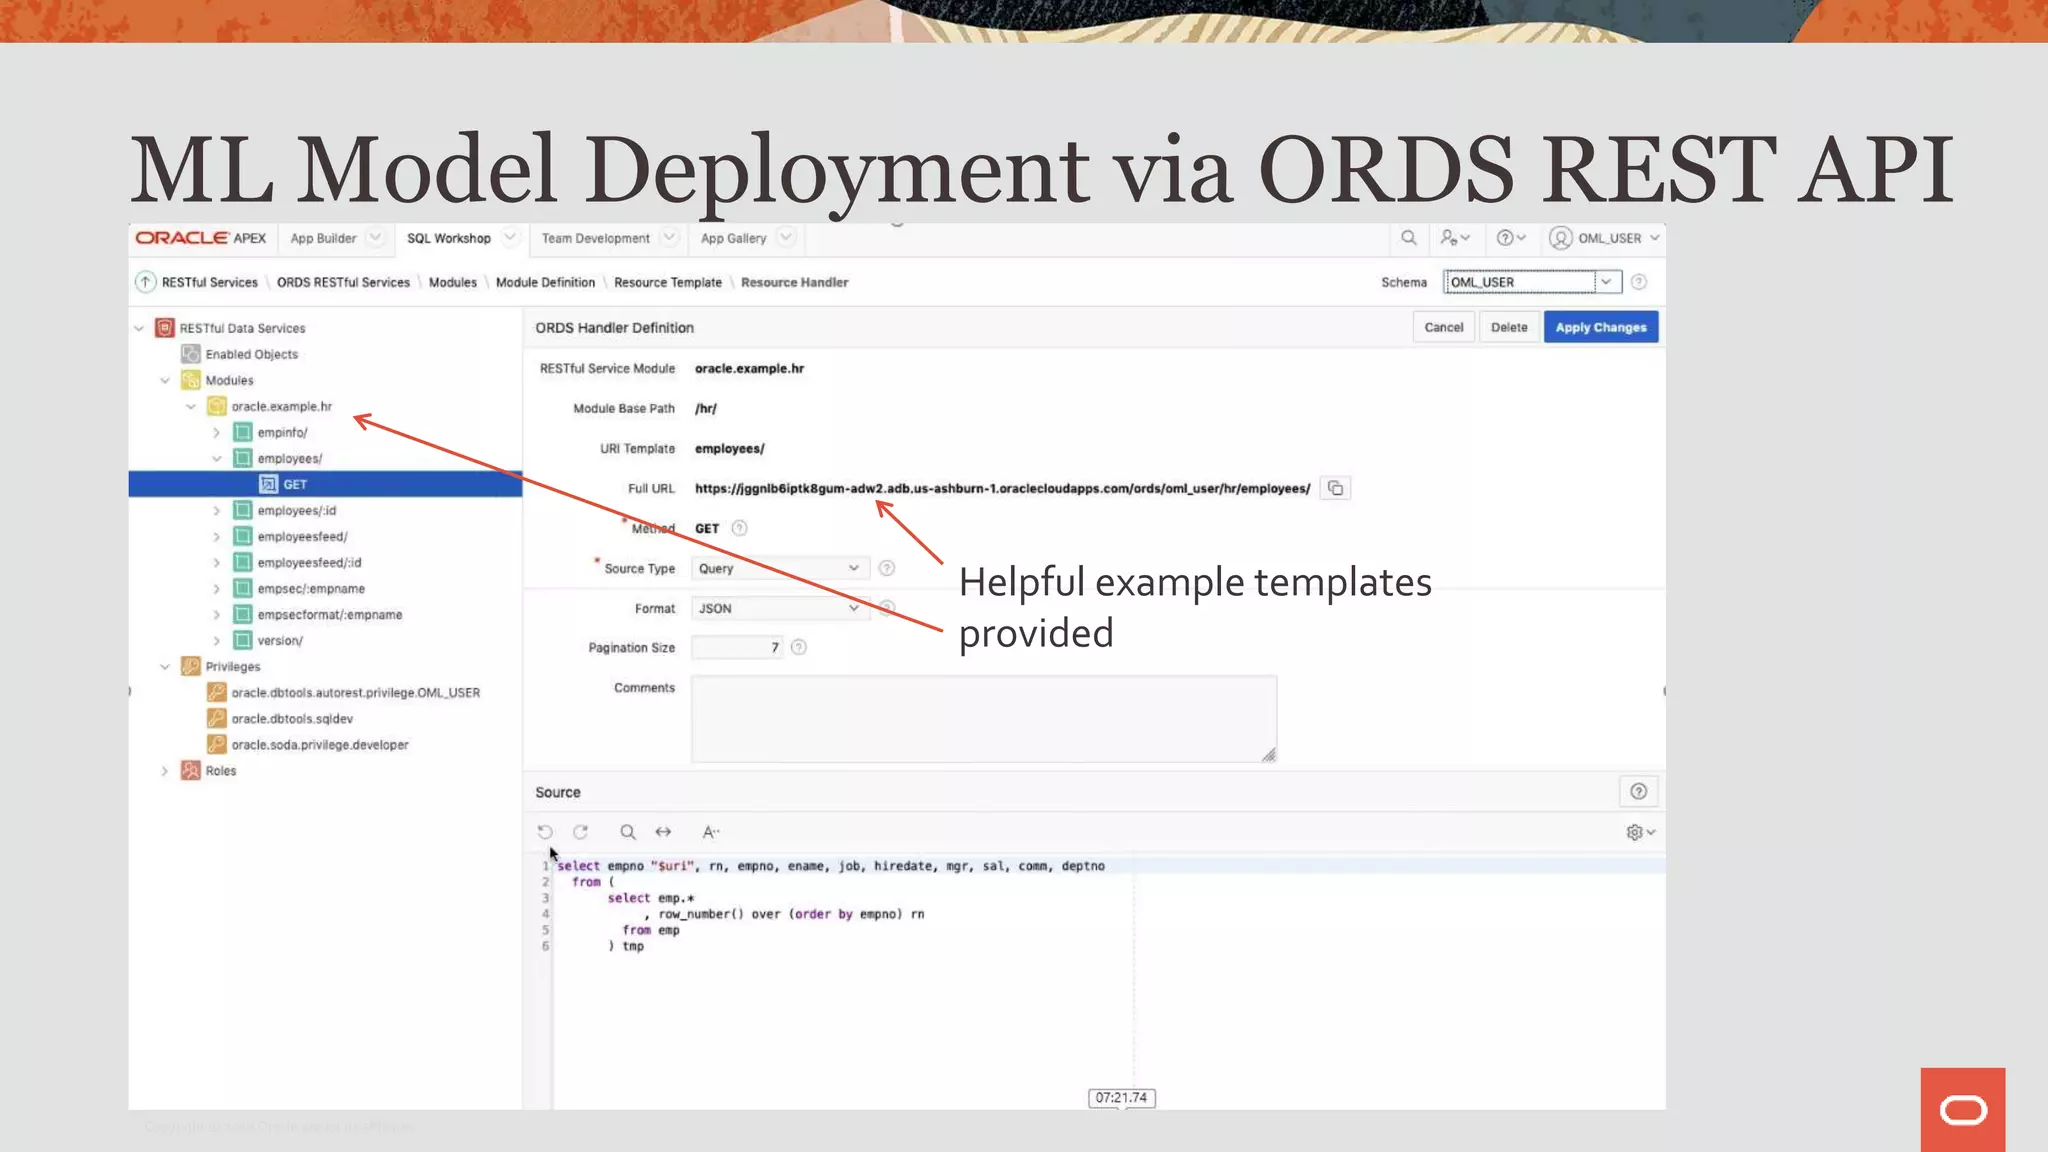Viewport: 2048px width, 1152px height.
Task: Open the Source Type Query dropdown
Action: pos(780,568)
